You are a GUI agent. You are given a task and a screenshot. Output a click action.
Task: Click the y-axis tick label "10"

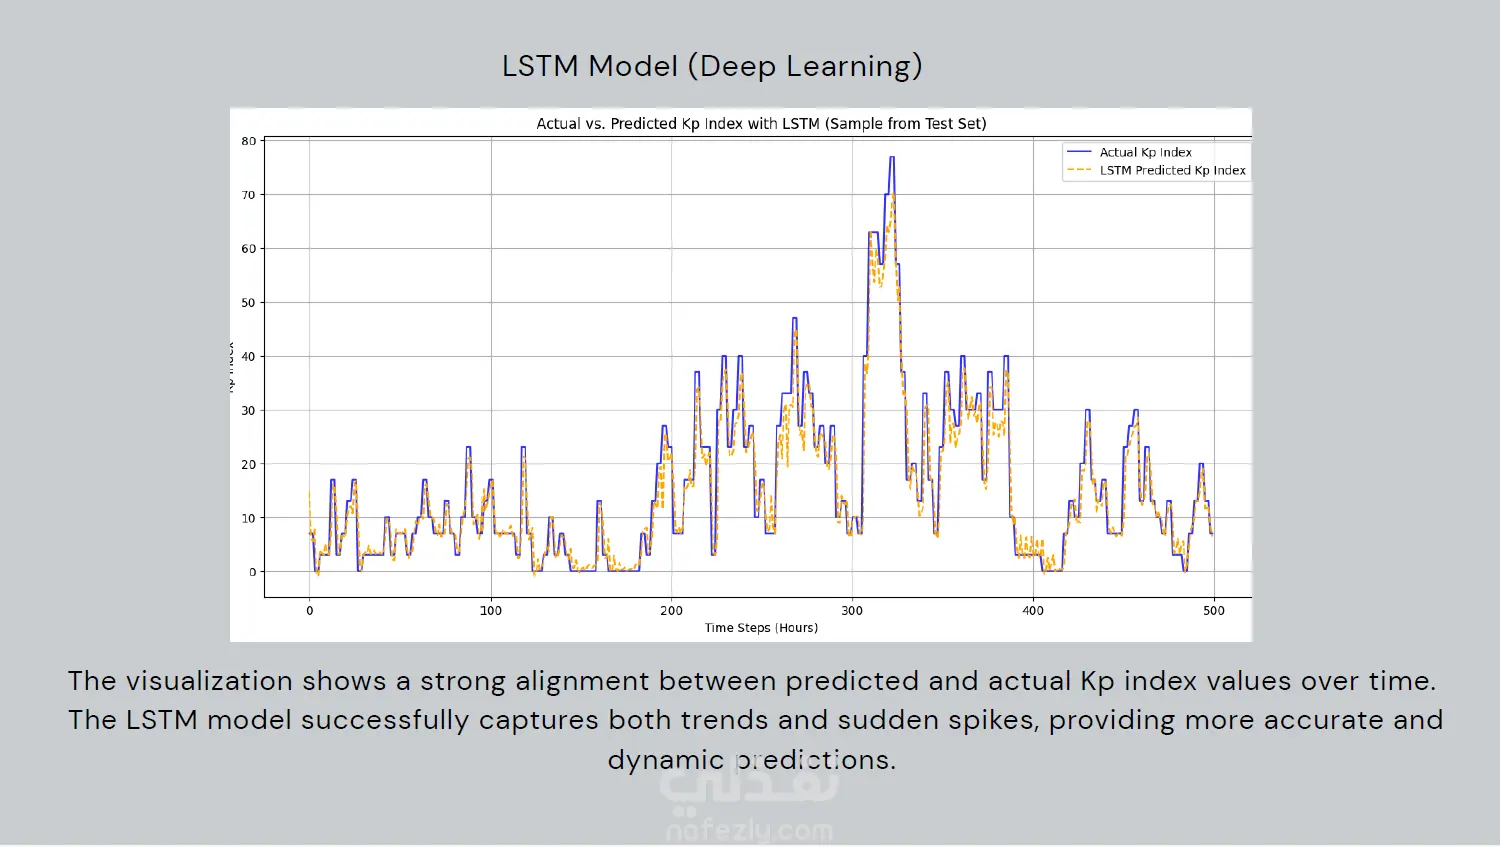(248, 518)
